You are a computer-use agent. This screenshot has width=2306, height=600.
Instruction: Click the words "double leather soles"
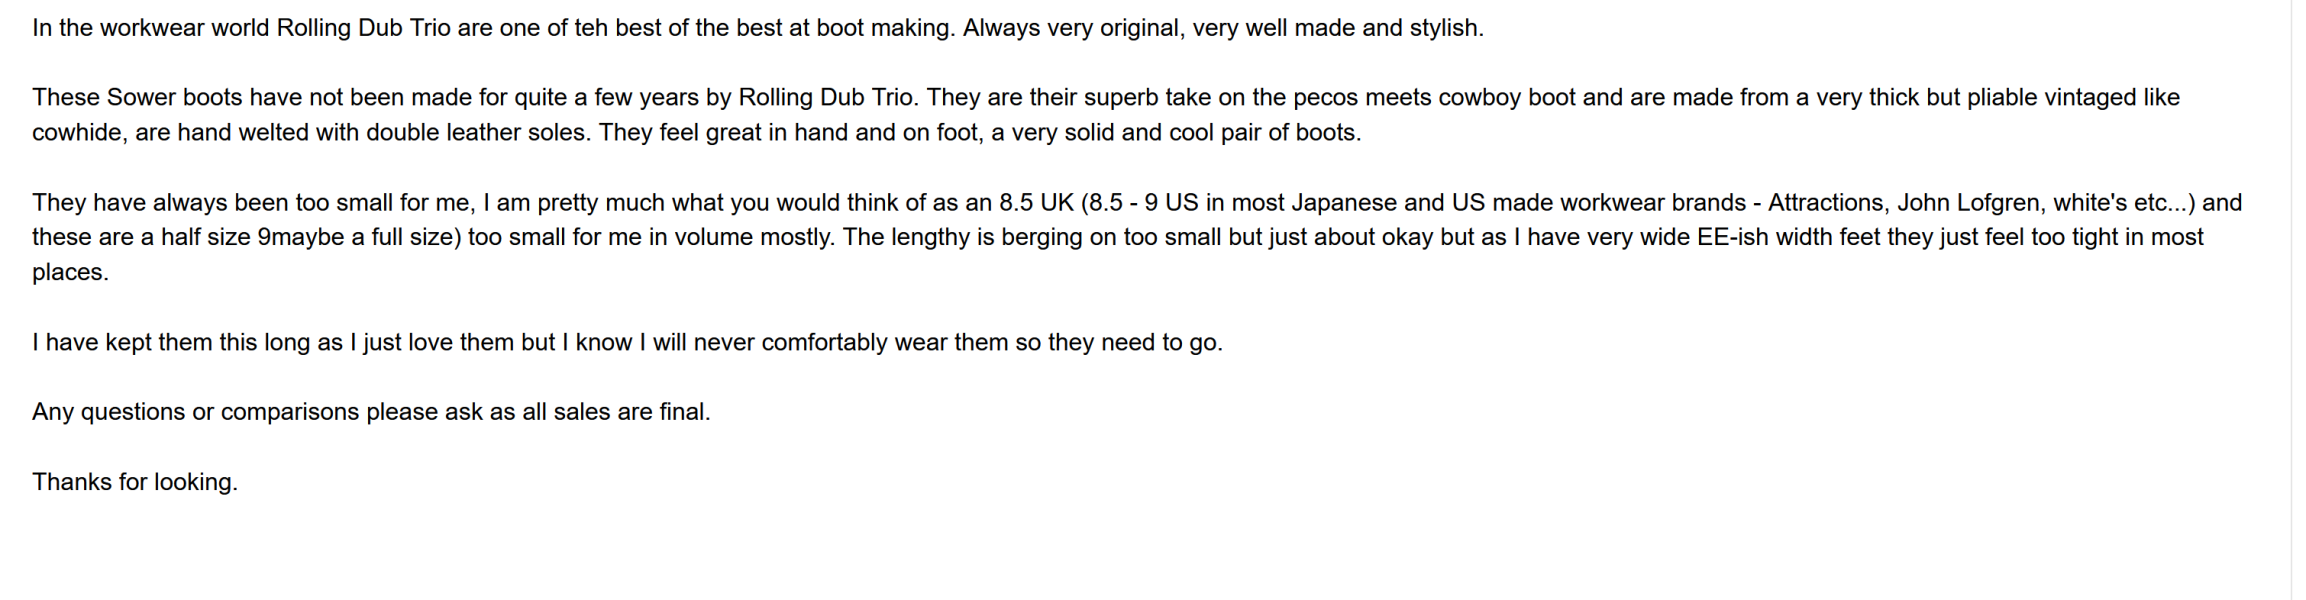(x=476, y=133)
